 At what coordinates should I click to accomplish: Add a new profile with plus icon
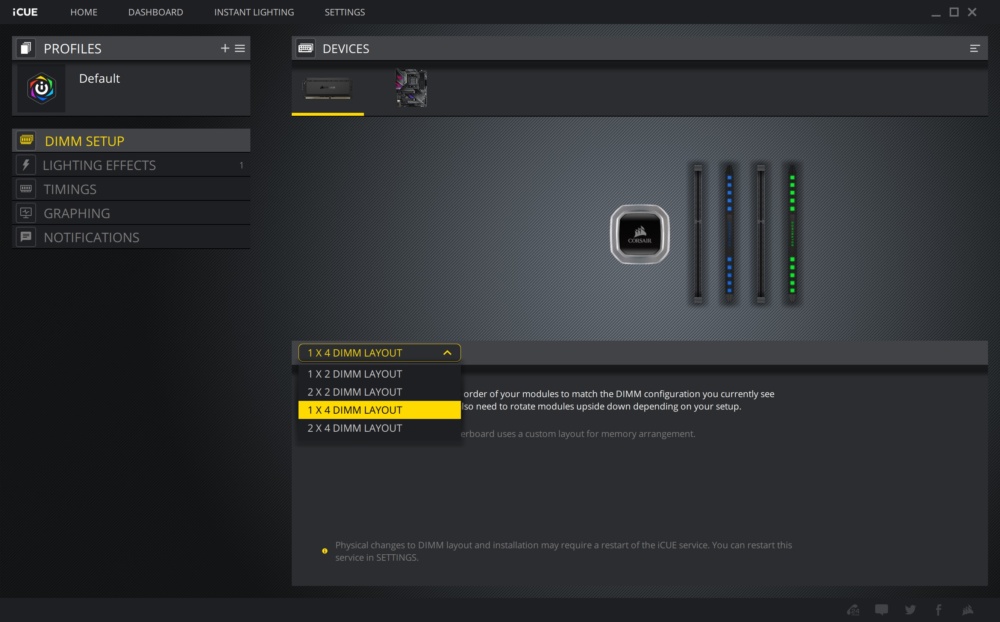(224, 48)
